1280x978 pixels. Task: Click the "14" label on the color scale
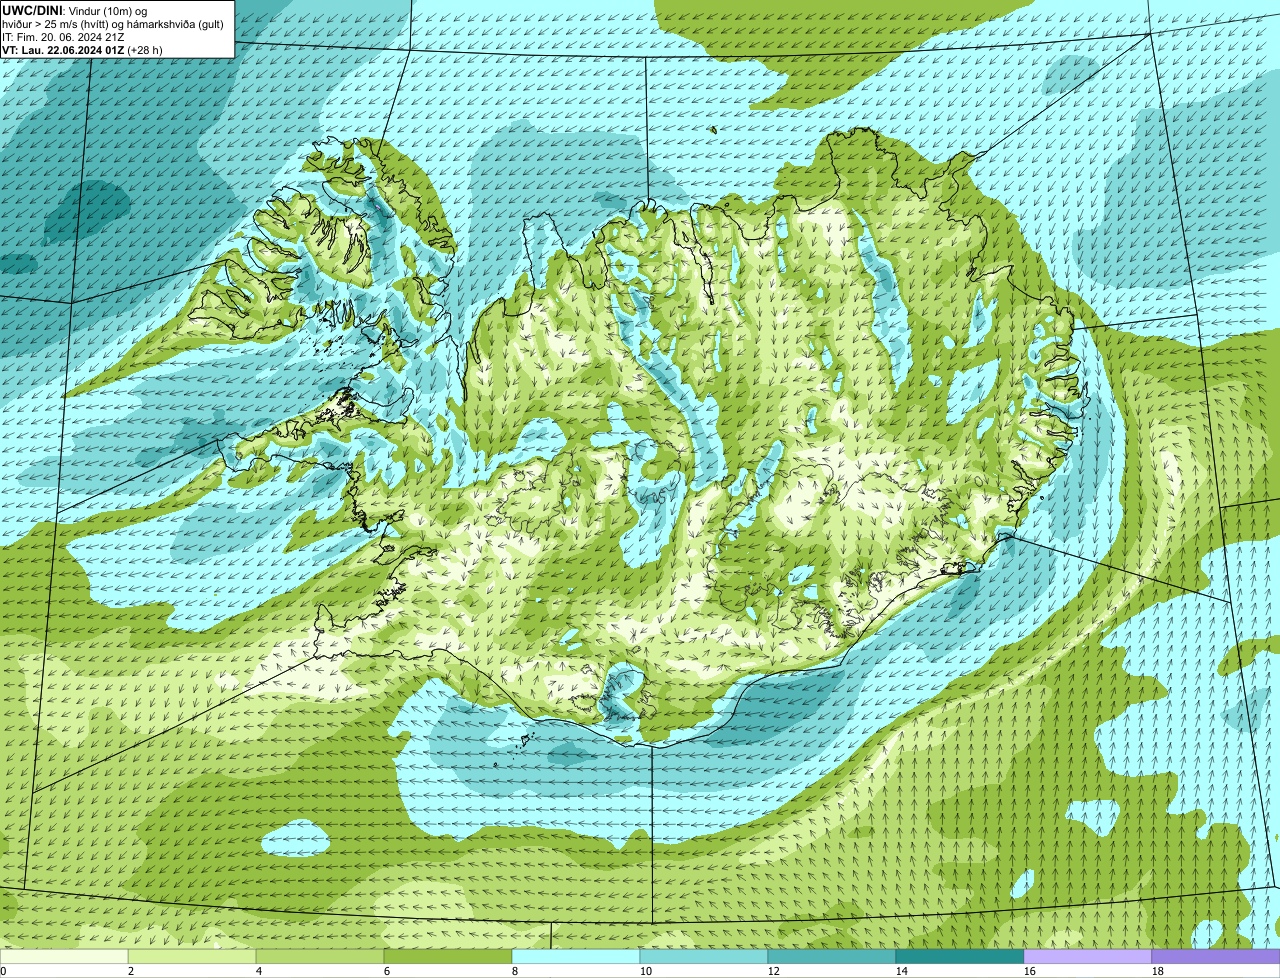pyautogui.click(x=902, y=971)
